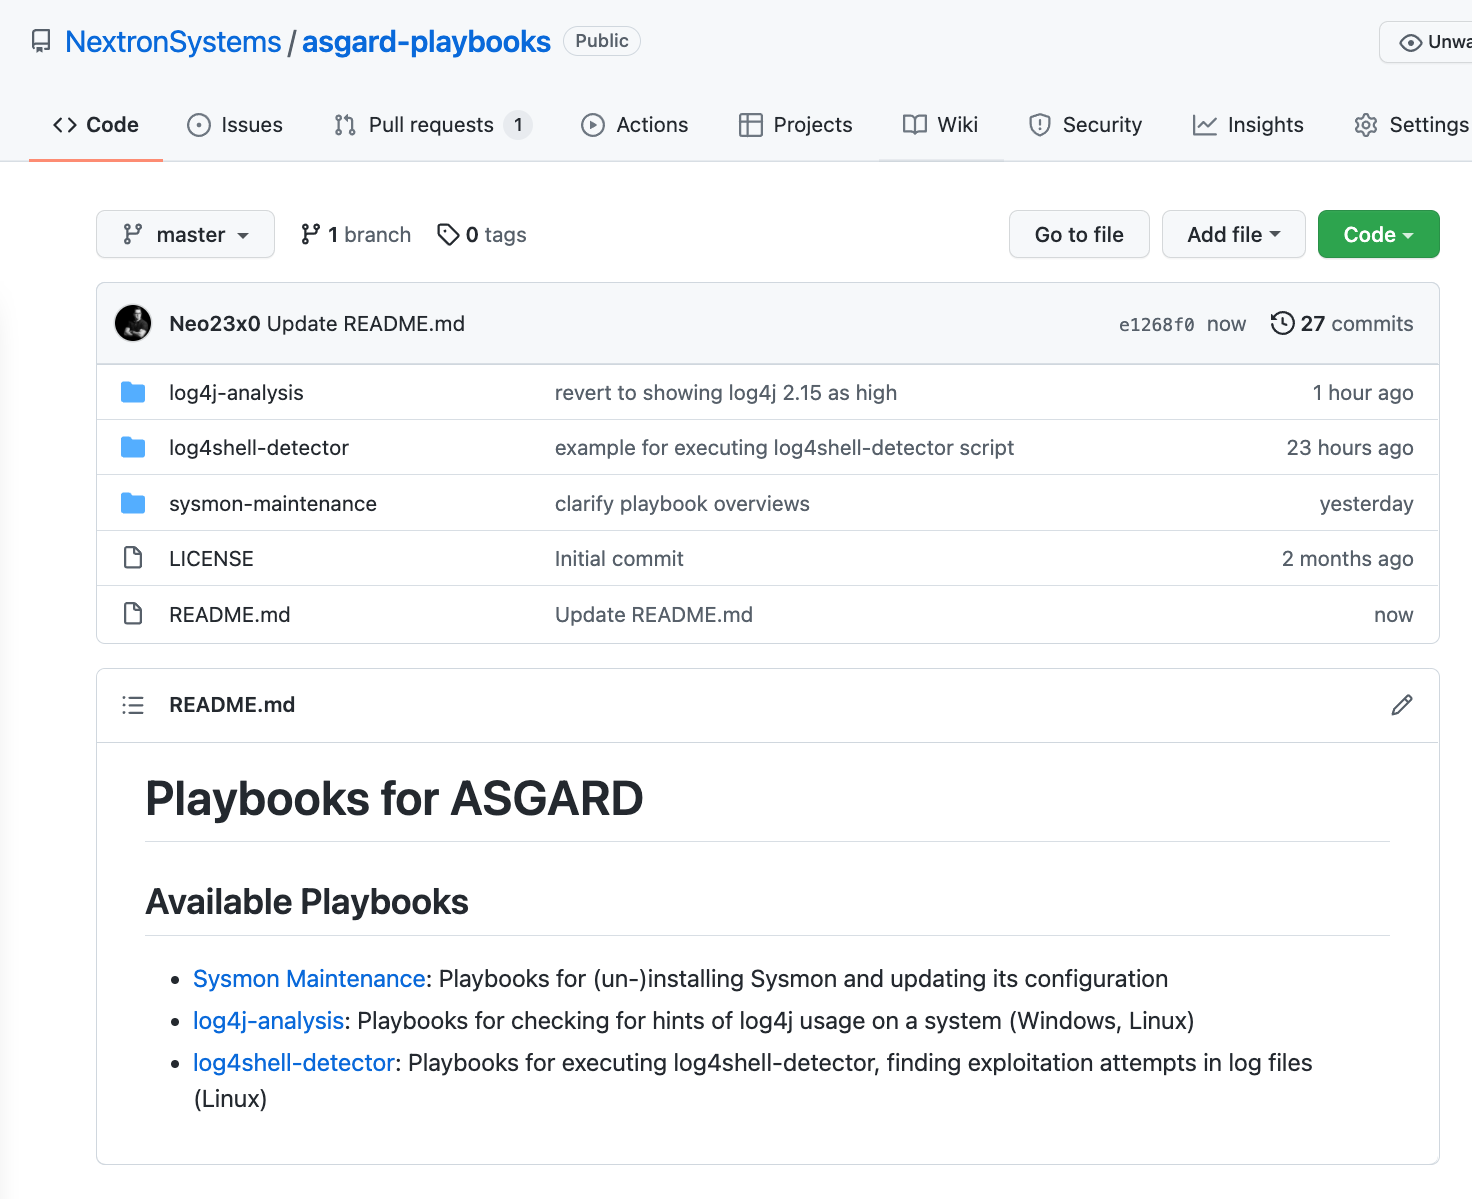
Task: Click the sysmon-maintenance folder icon
Action: 133,503
